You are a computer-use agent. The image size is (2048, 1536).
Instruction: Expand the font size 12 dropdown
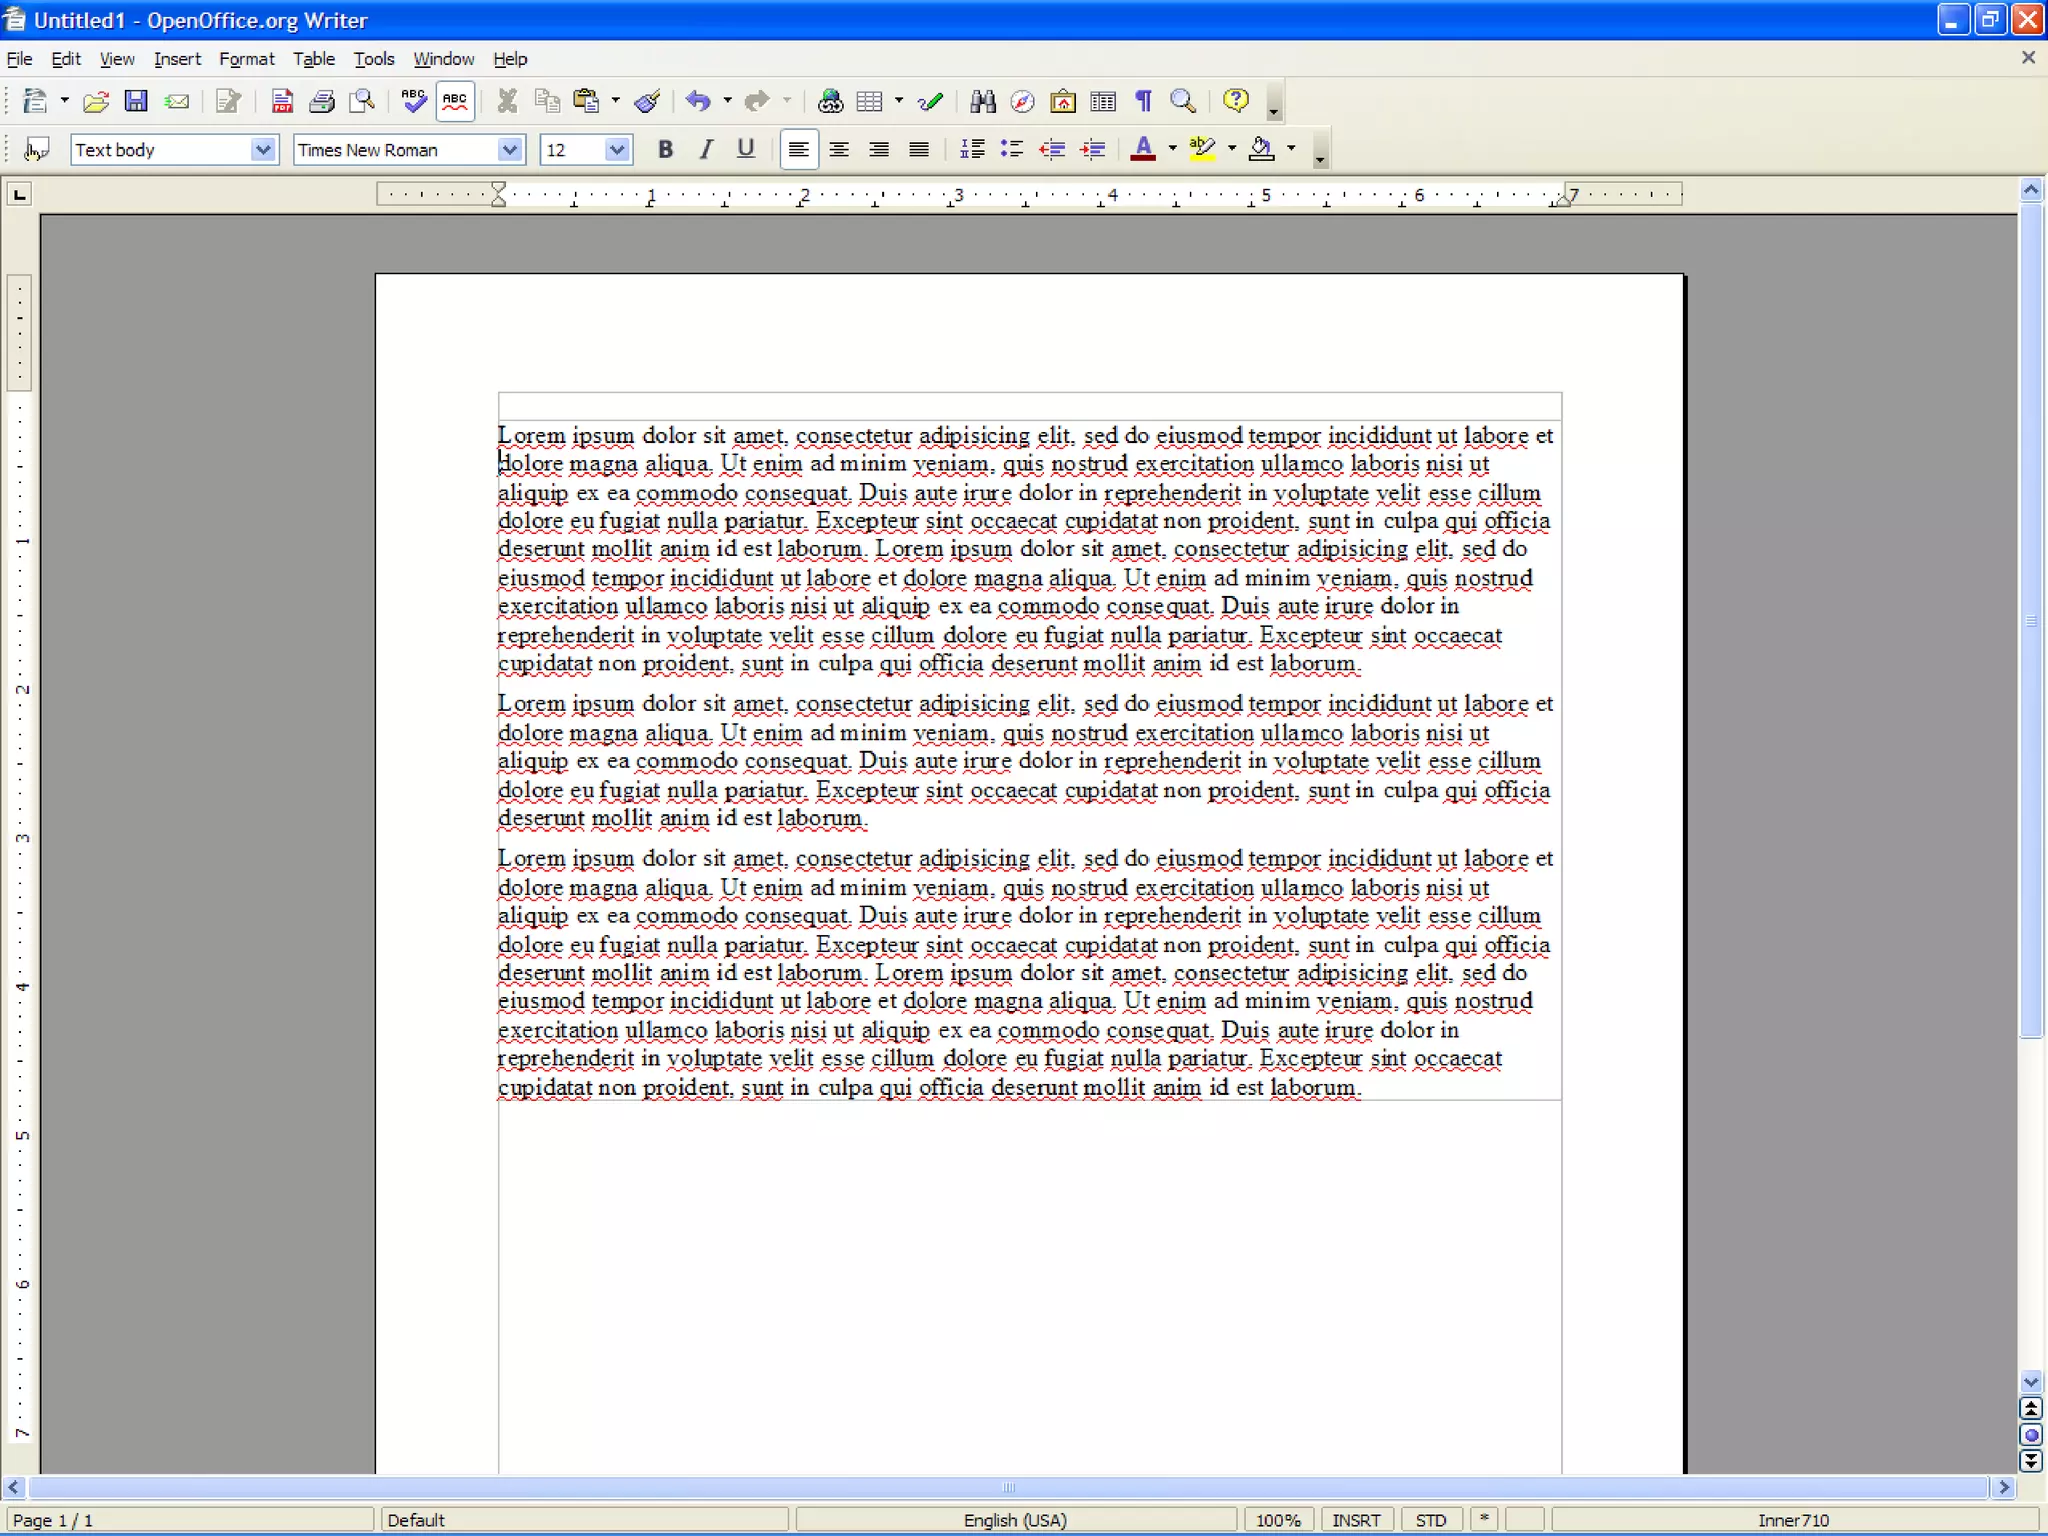[617, 150]
